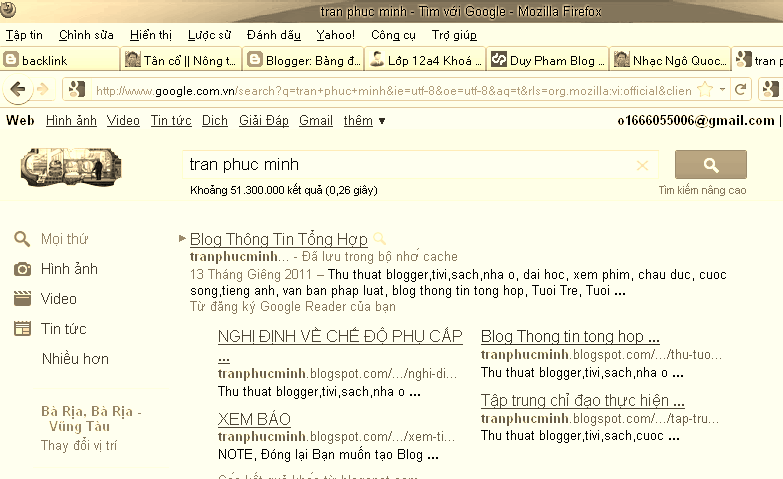Open the 'Công cụ' menu
Image resolution: width=783 pixels, height=479 pixels.
(x=393, y=34)
